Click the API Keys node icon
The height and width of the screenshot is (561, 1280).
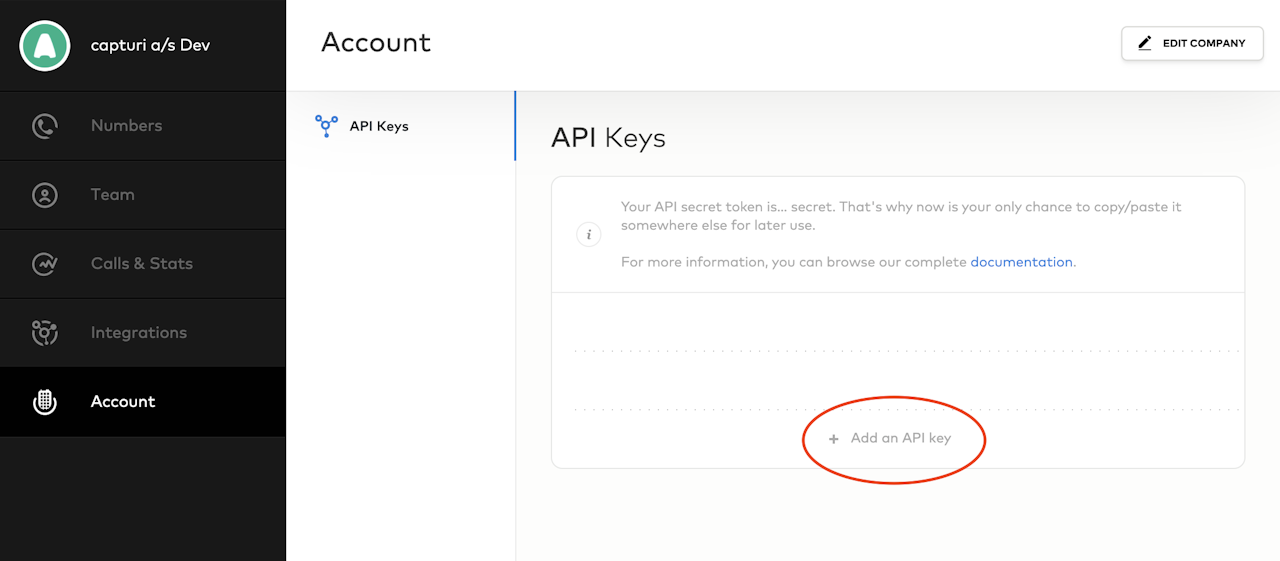pyautogui.click(x=326, y=126)
